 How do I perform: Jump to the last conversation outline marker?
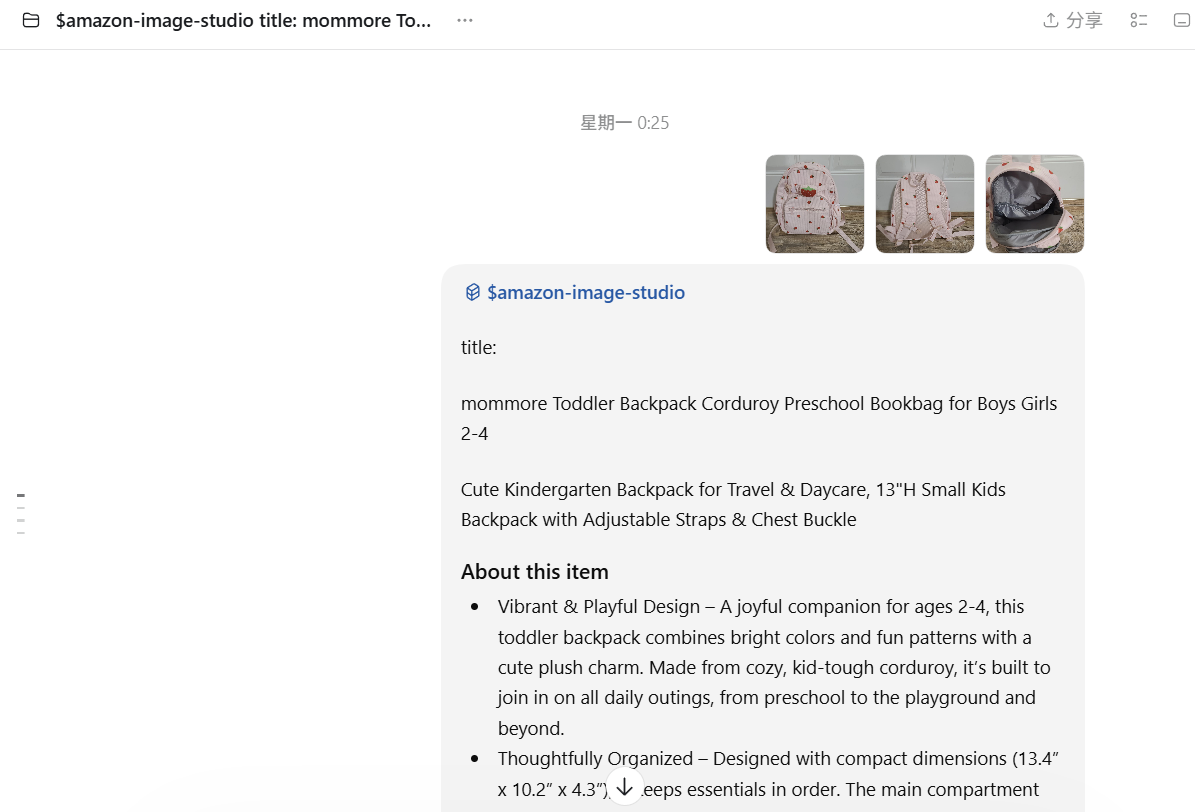coord(21,533)
